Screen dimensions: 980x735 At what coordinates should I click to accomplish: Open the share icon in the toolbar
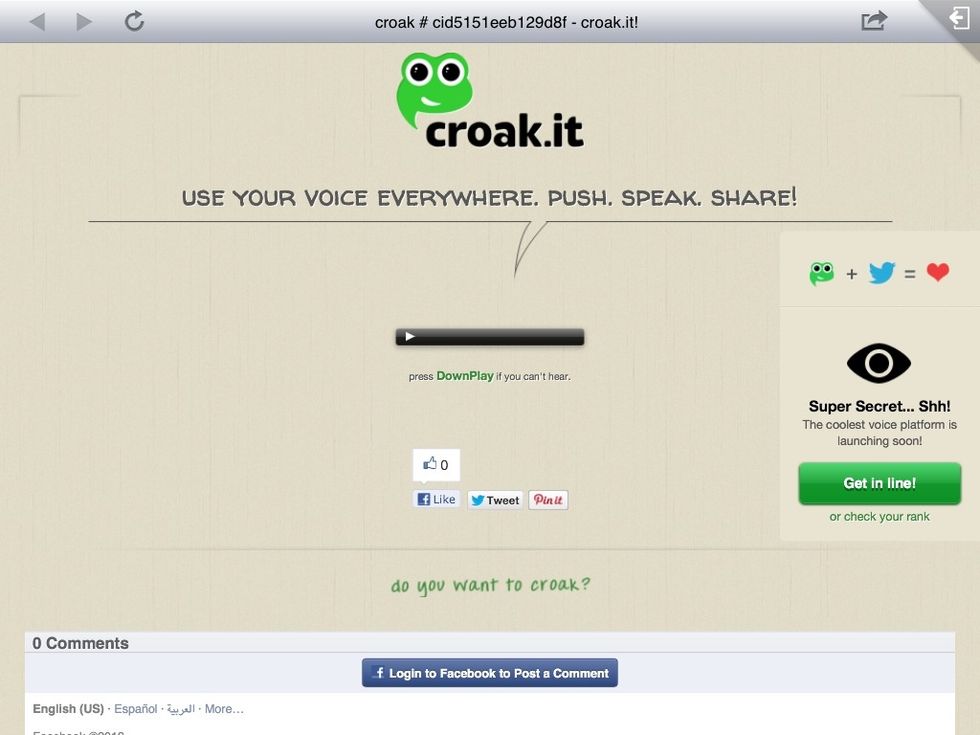pos(874,21)
